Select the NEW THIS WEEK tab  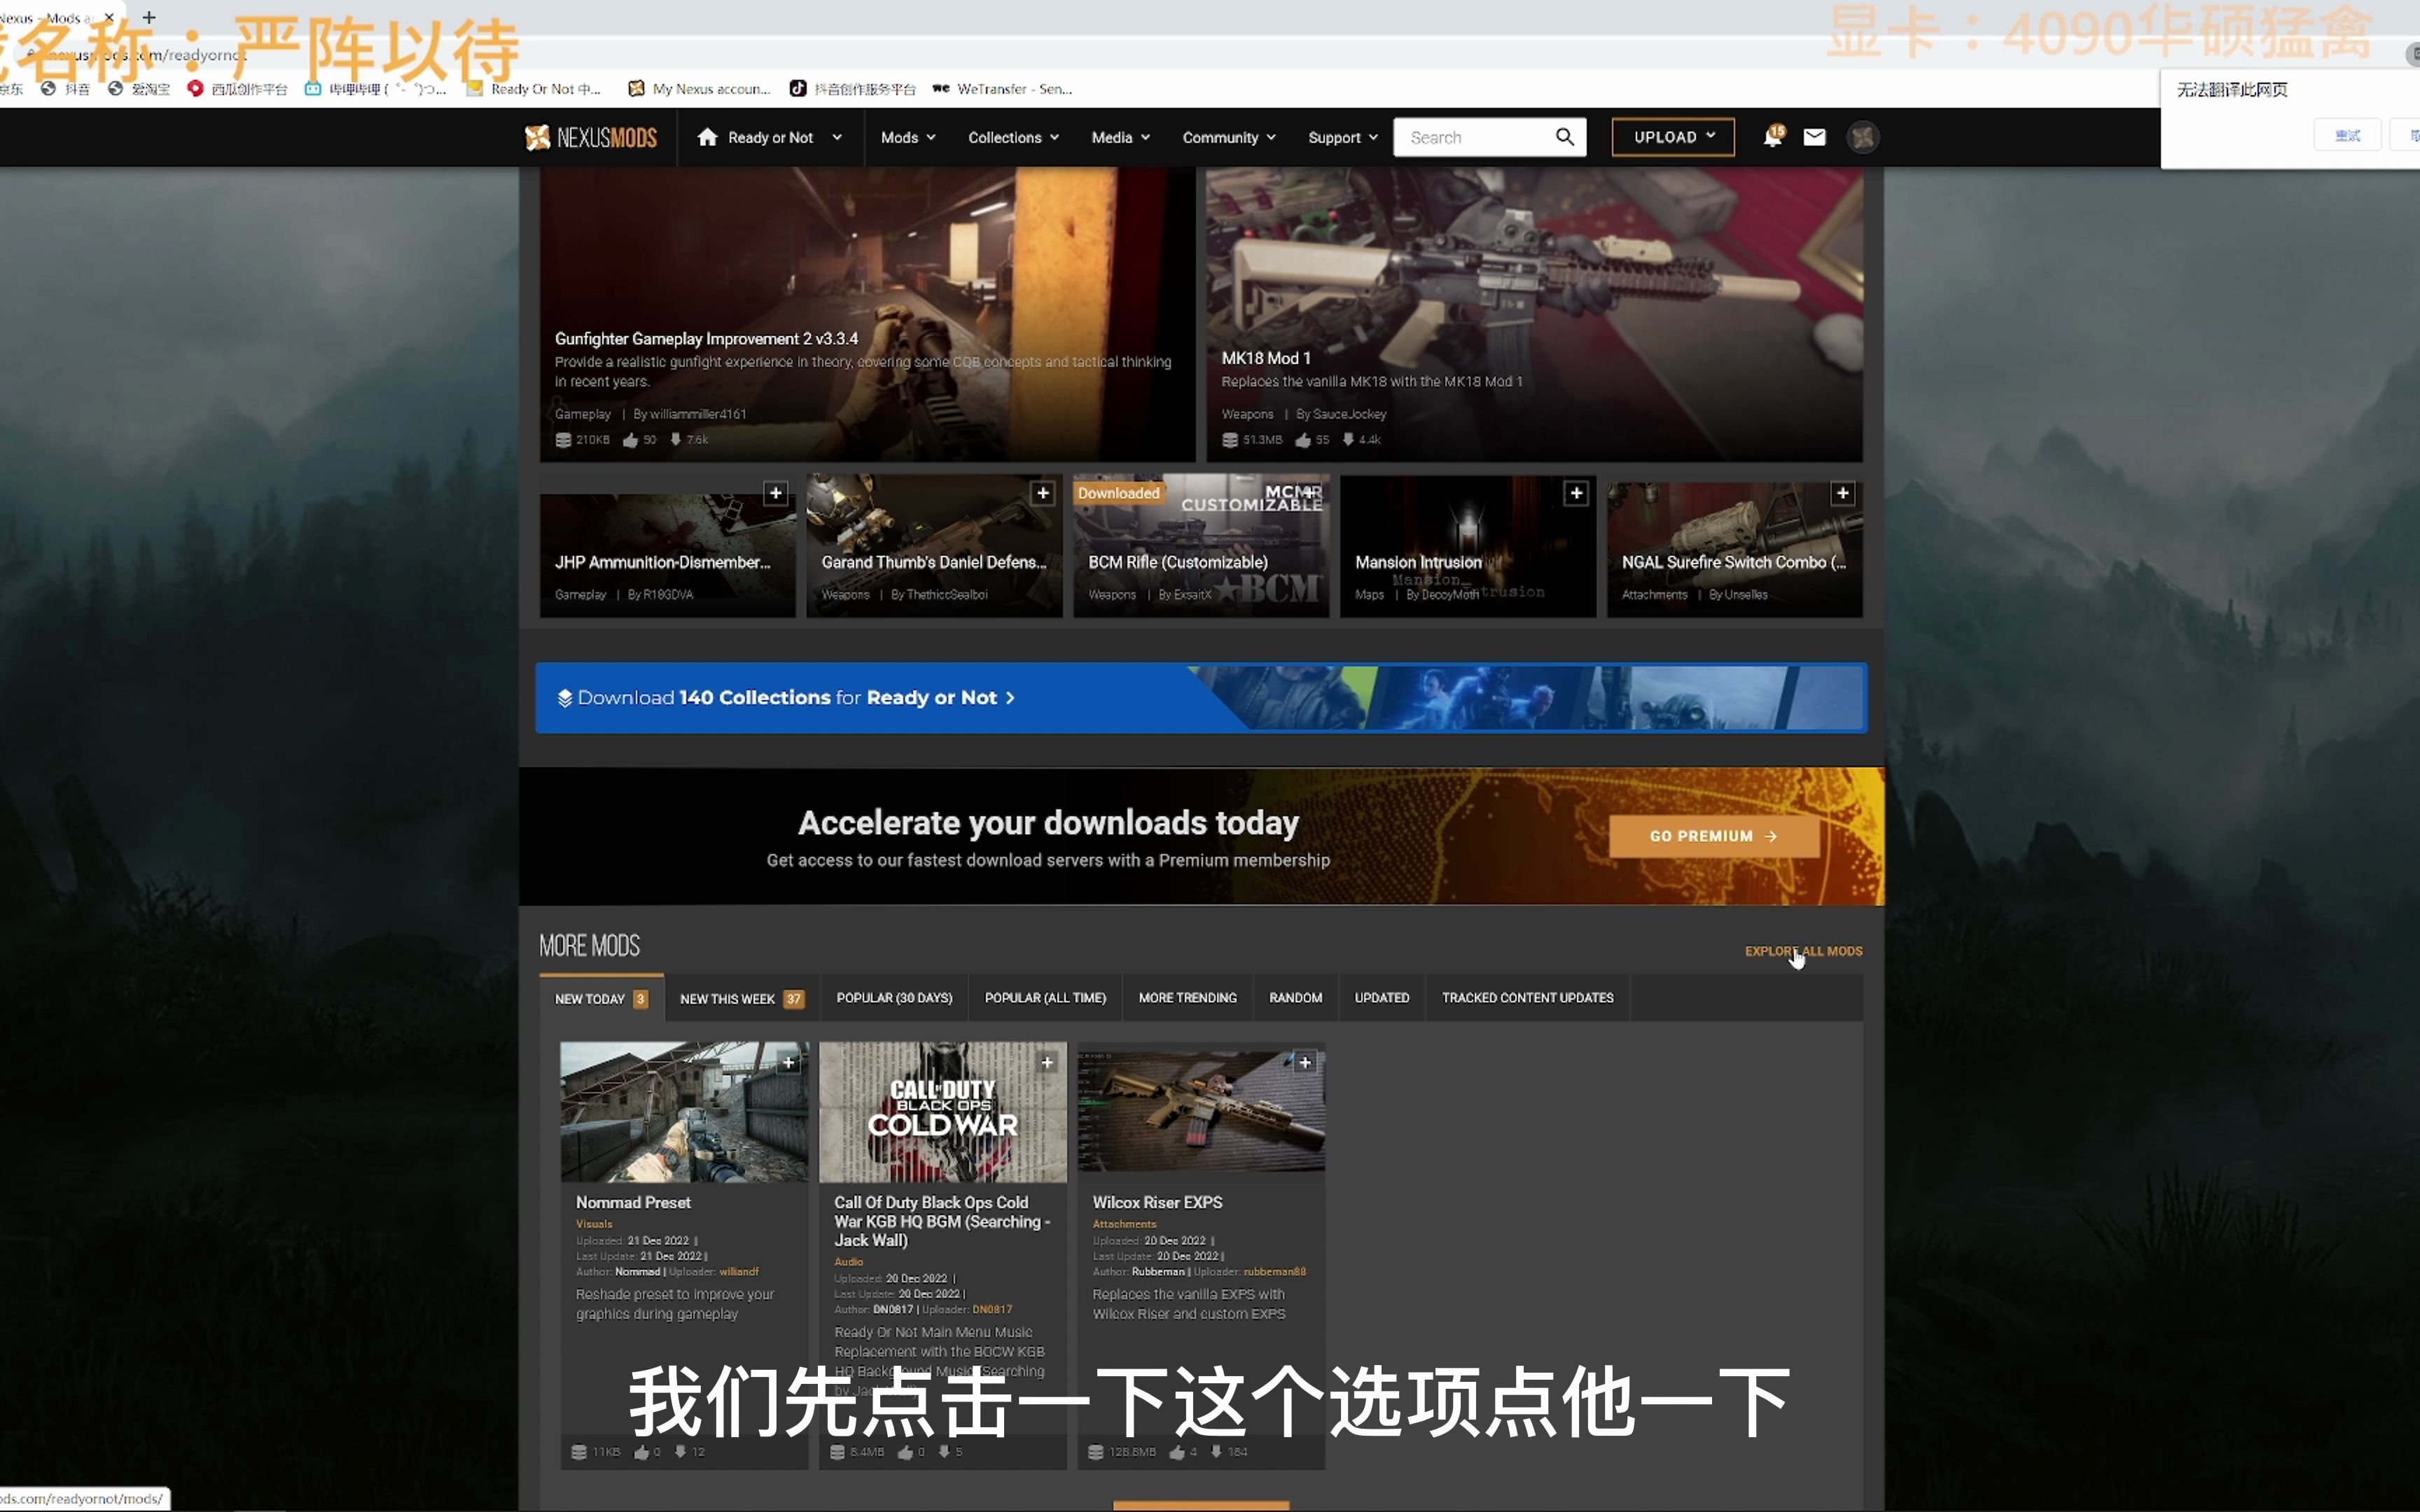point(741,998)
